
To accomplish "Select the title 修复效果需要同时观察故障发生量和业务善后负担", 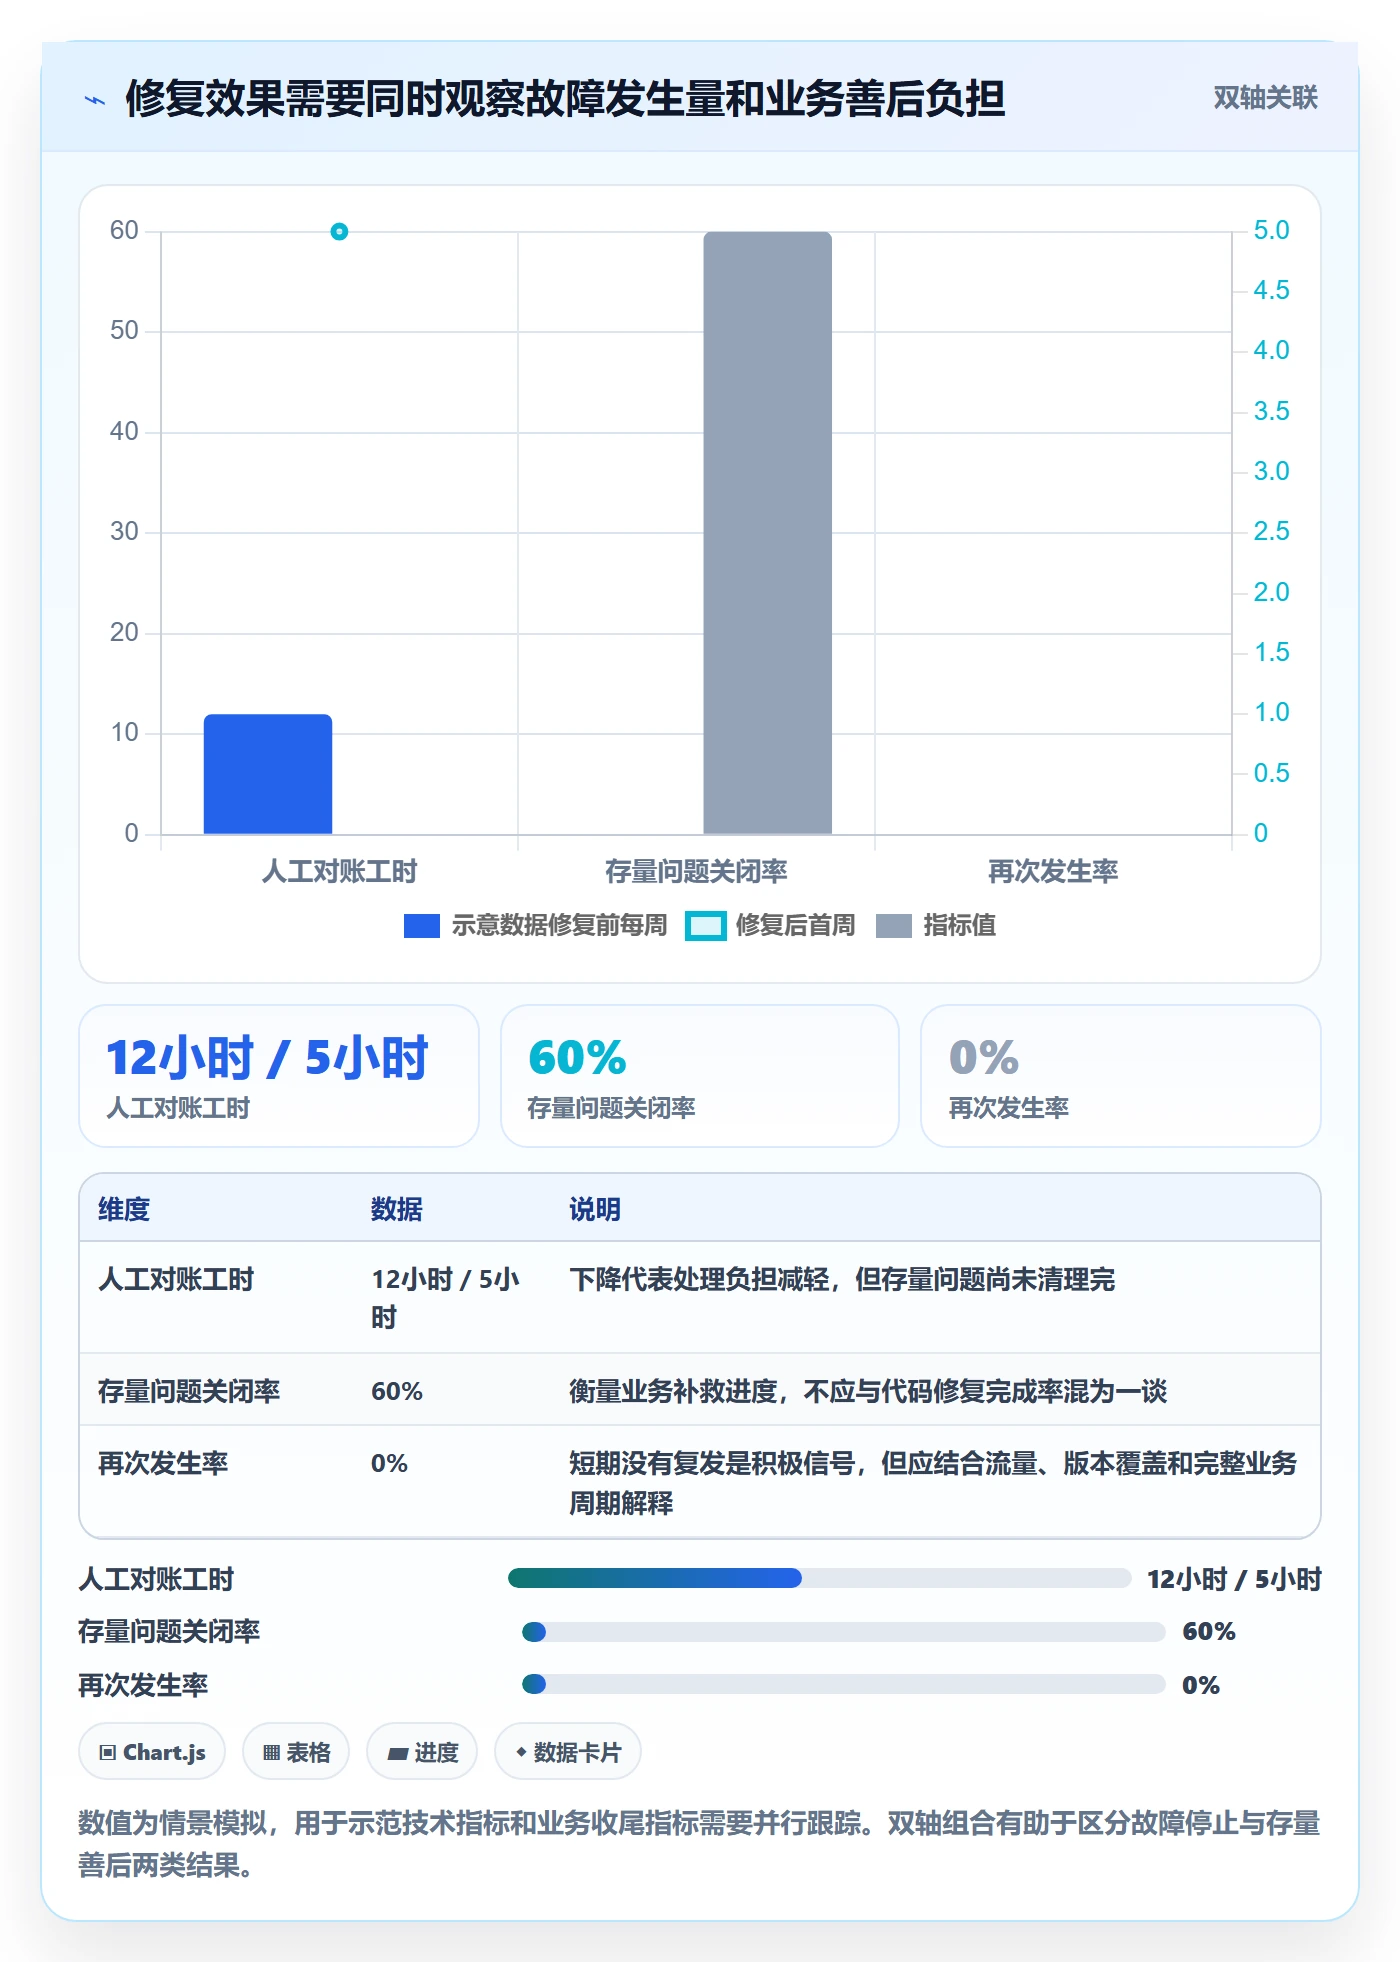I will coord(565,99).
